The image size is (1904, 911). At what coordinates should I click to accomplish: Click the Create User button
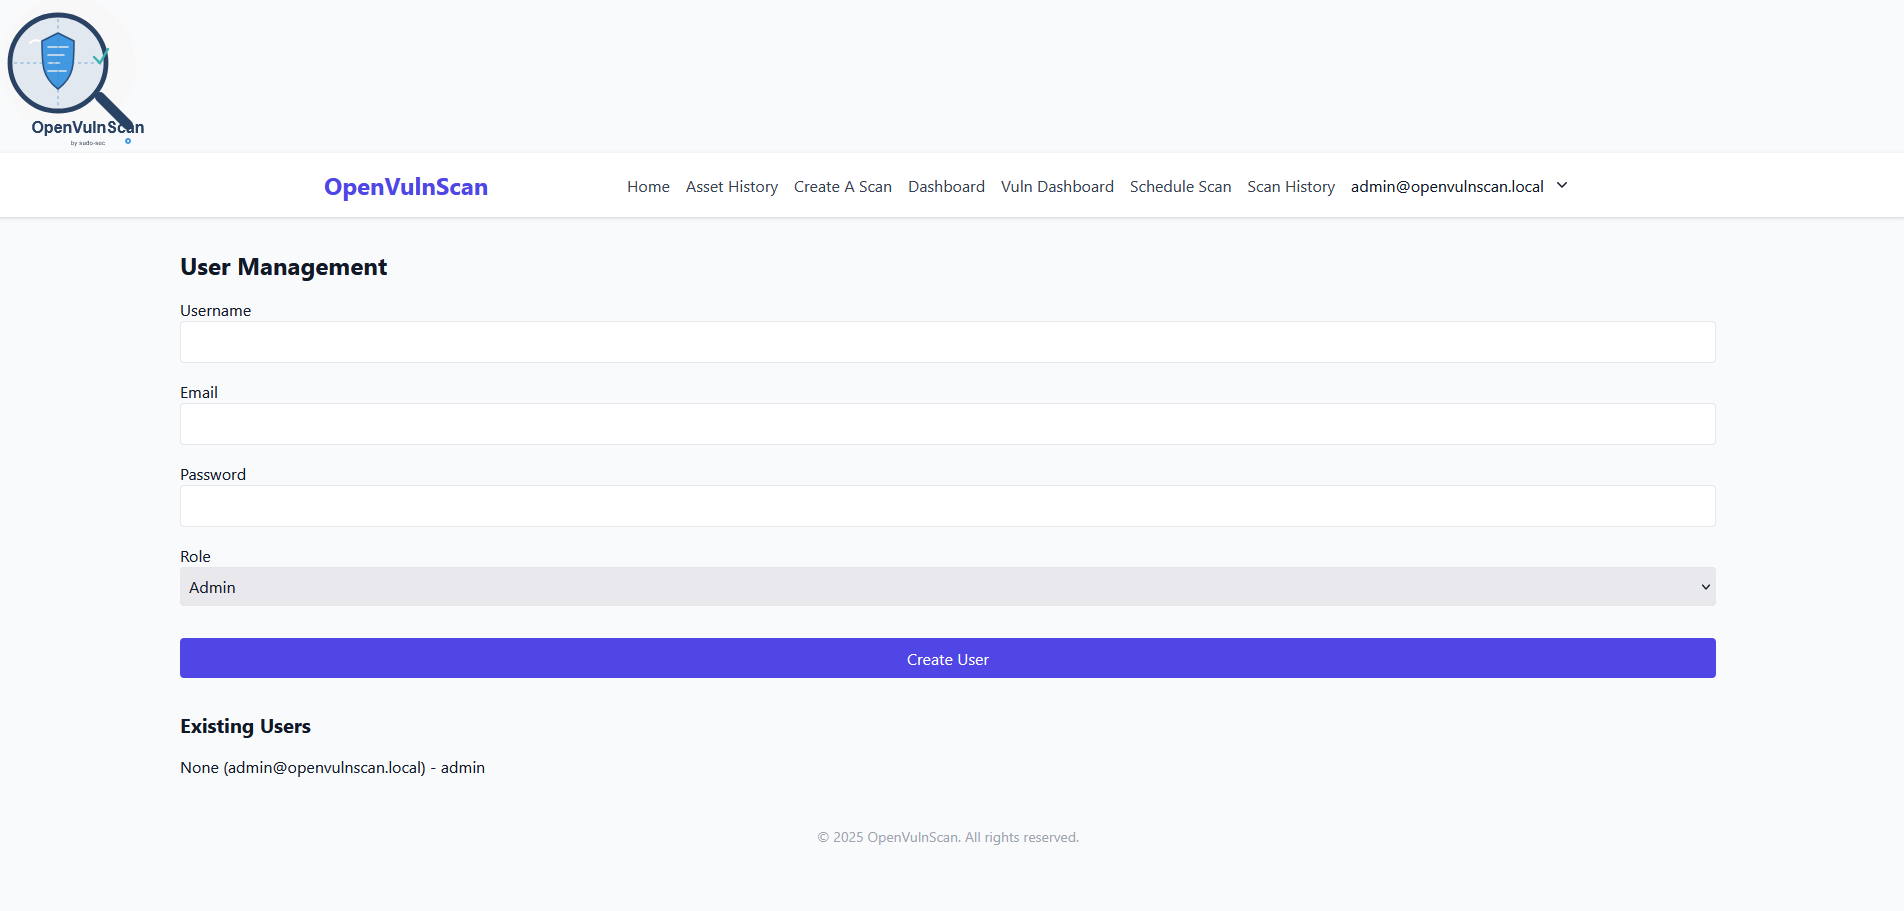(x=948, y=658)
